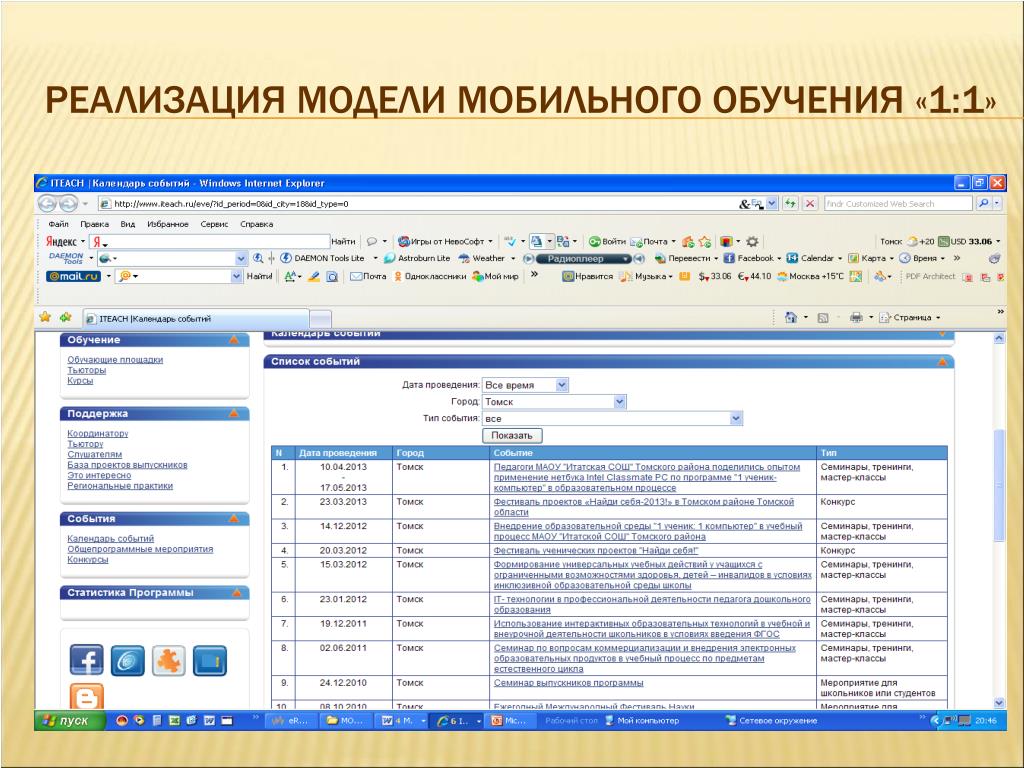Click the RSS feeds icon in command bar
The height and width of the screenshot is (768, 1024).
[x=823, y=318]
